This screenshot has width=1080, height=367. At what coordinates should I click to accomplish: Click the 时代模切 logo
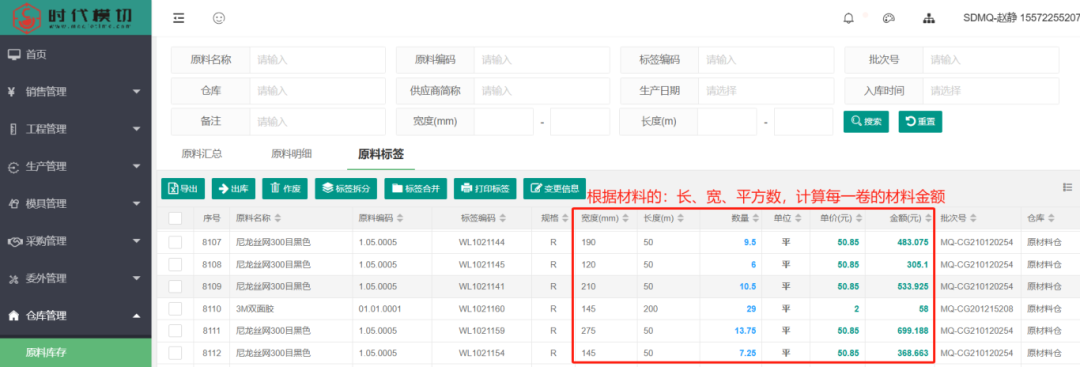[76, 17]
